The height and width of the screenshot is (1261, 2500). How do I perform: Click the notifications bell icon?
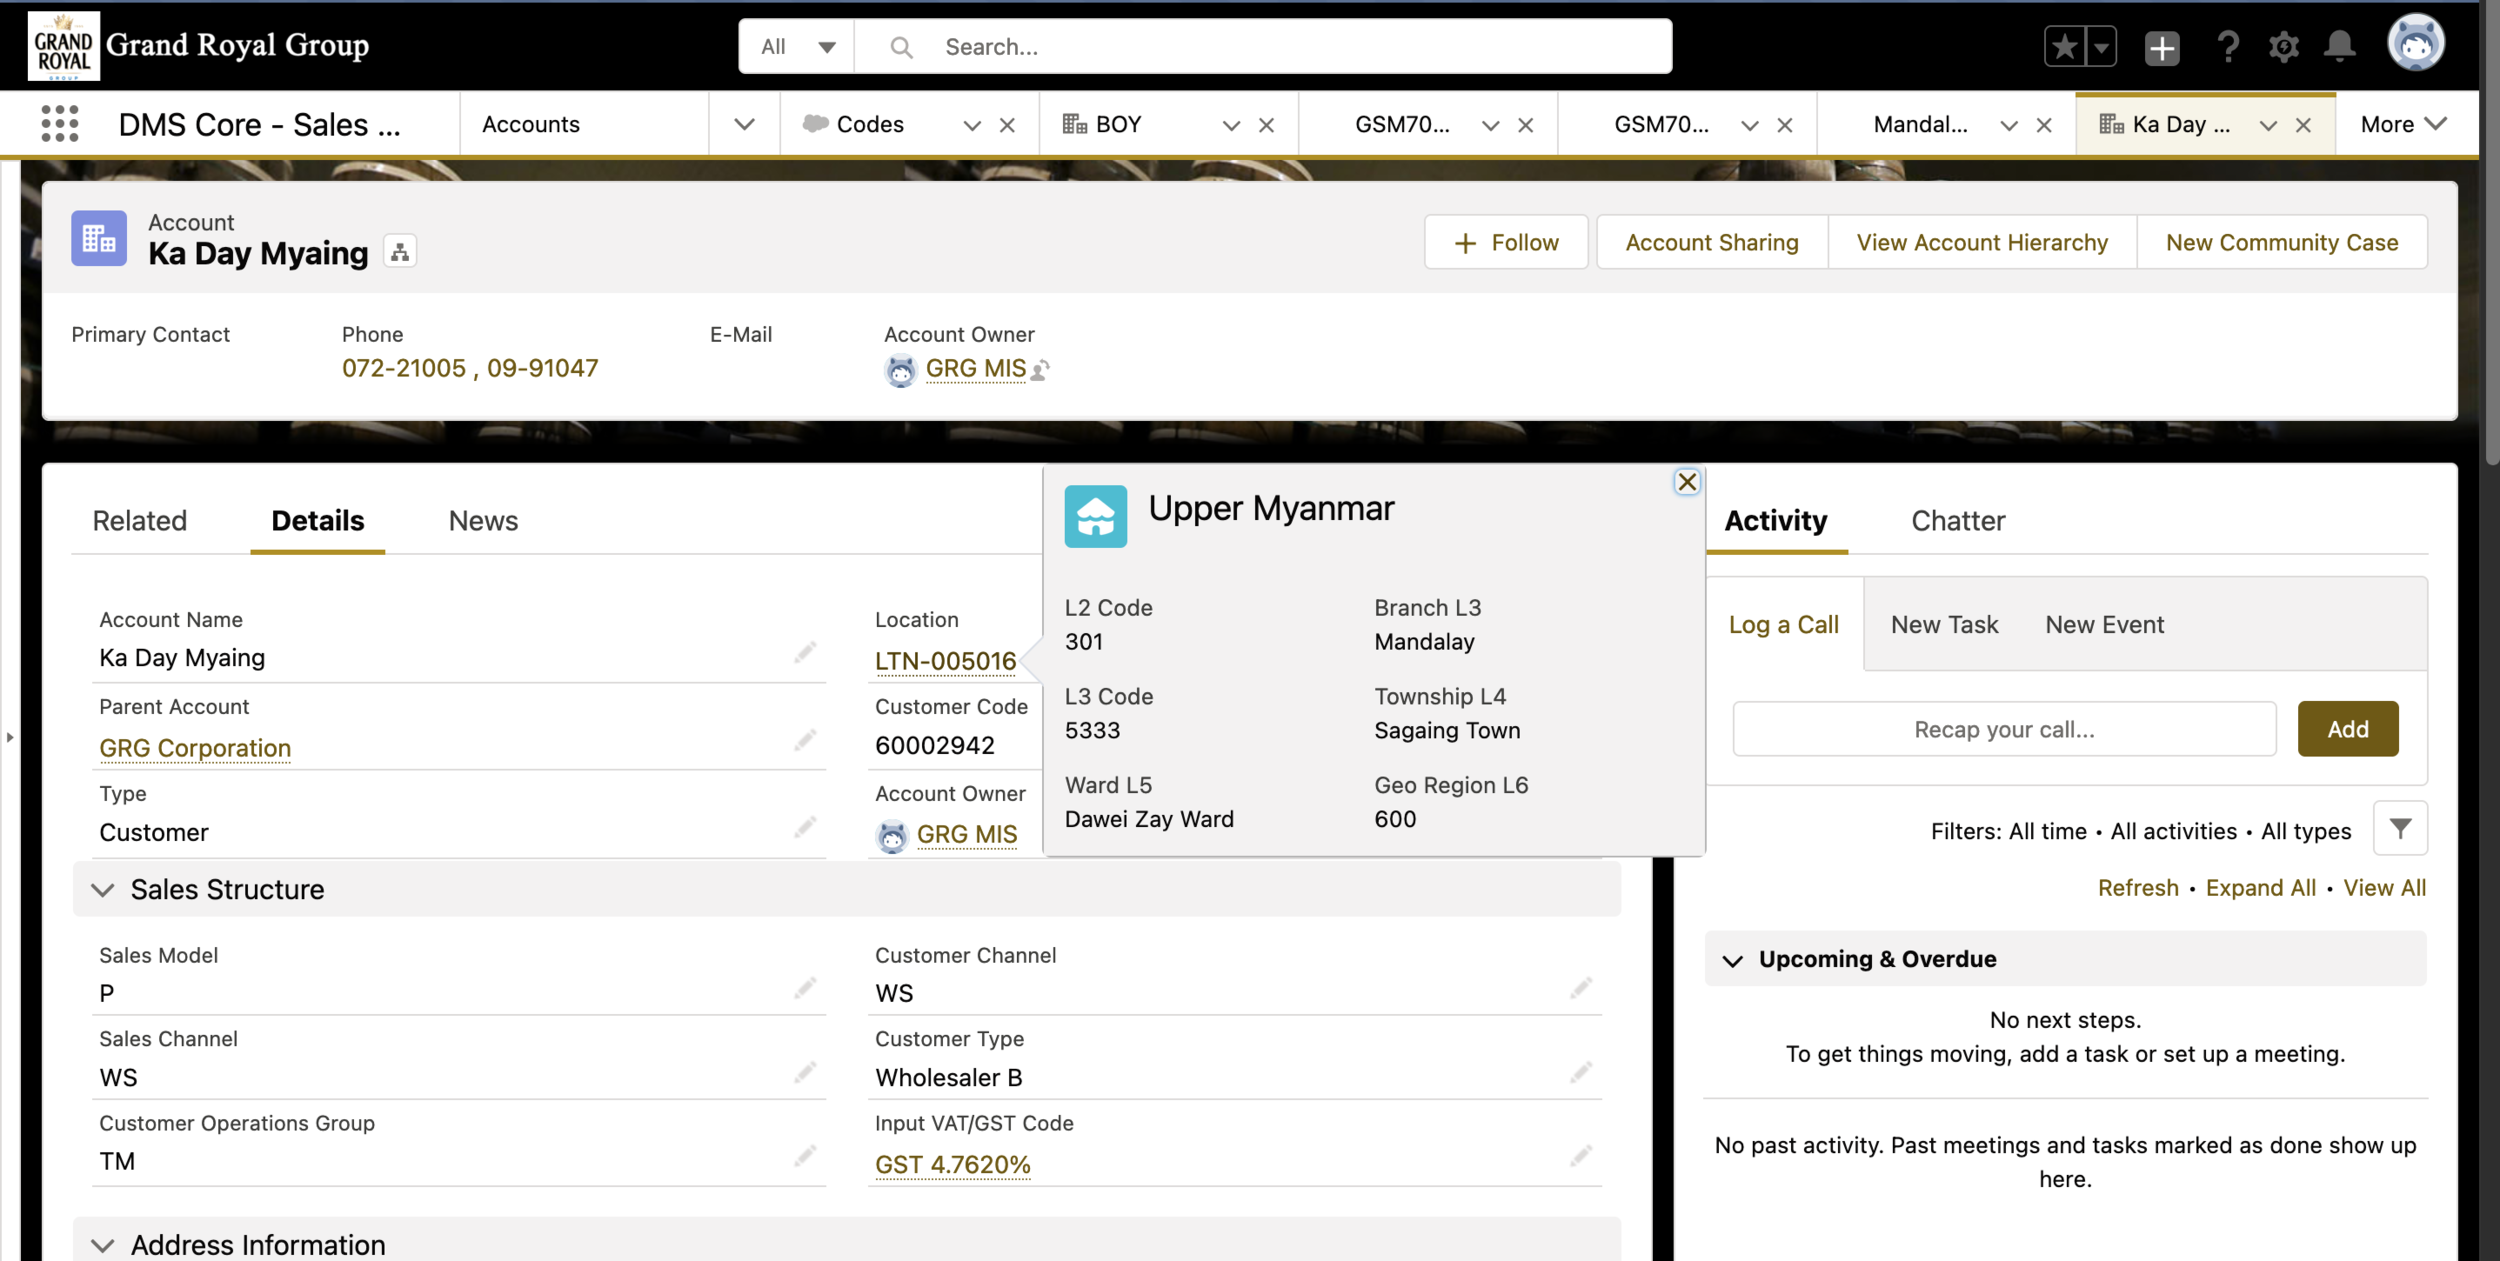pos(2339,46)
